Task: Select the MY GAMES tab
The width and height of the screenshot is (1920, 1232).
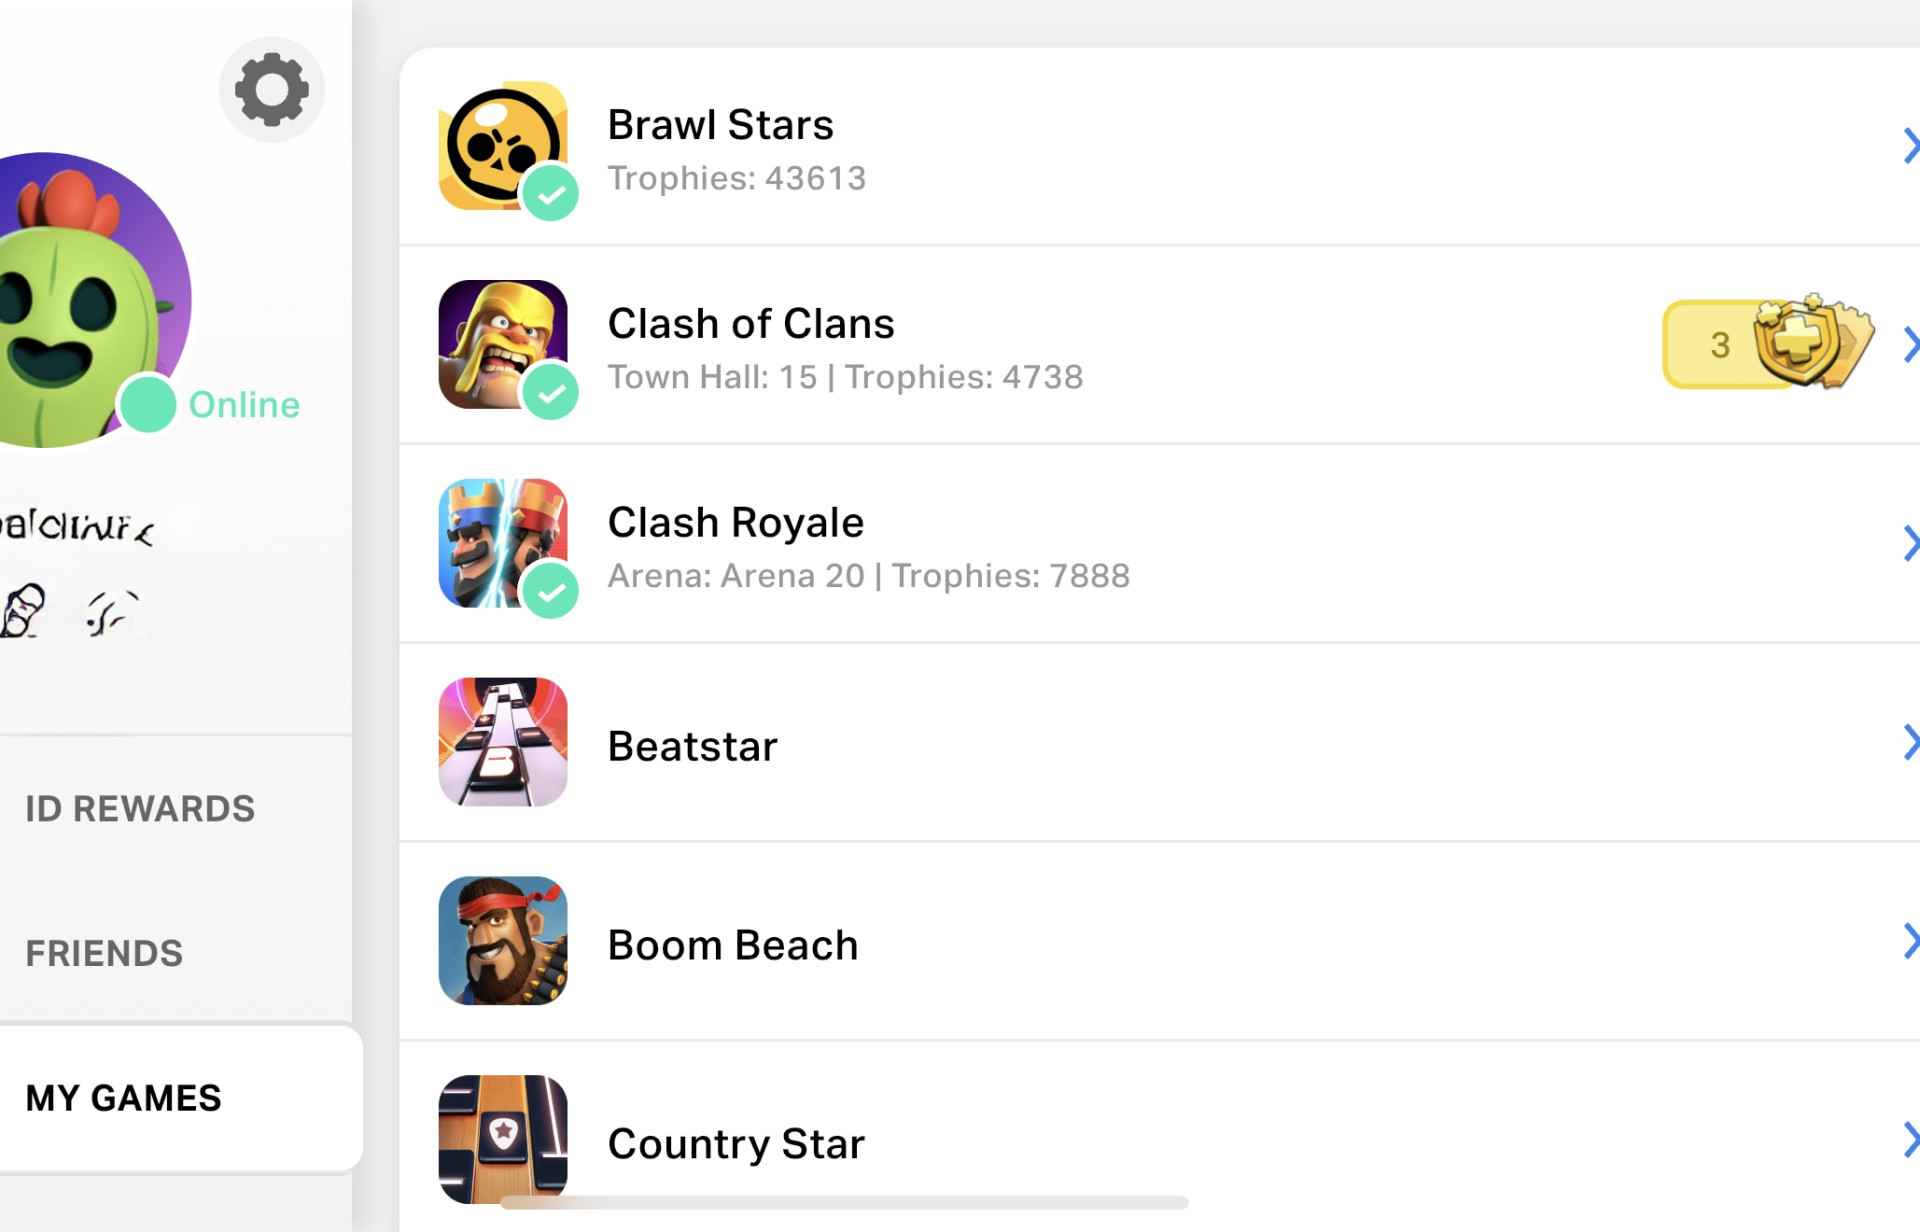Action: pyautogui.click(x=123, y=1098)
